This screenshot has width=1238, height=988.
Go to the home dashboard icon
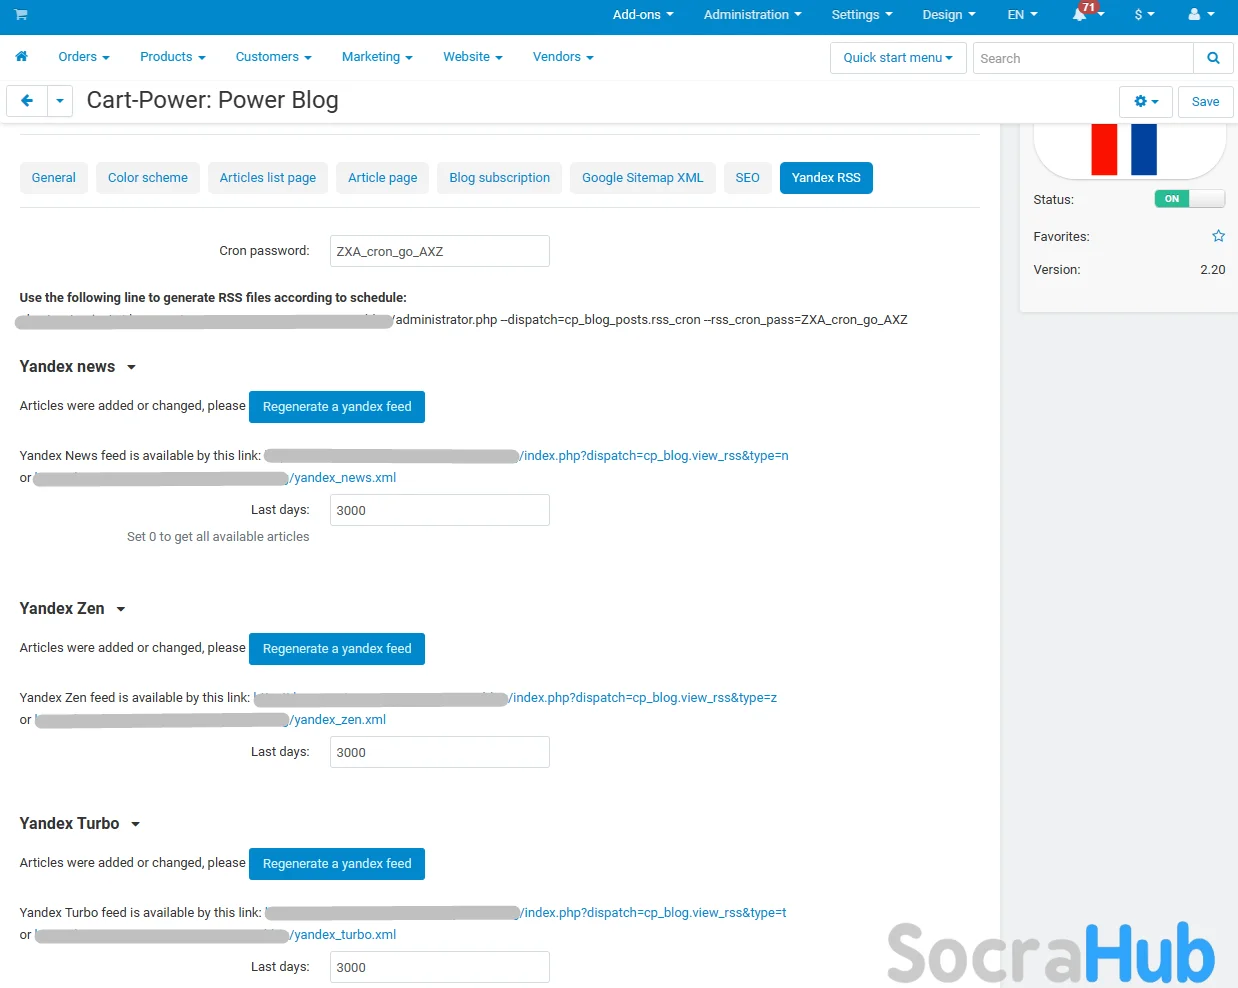click(x=21, y=57)
